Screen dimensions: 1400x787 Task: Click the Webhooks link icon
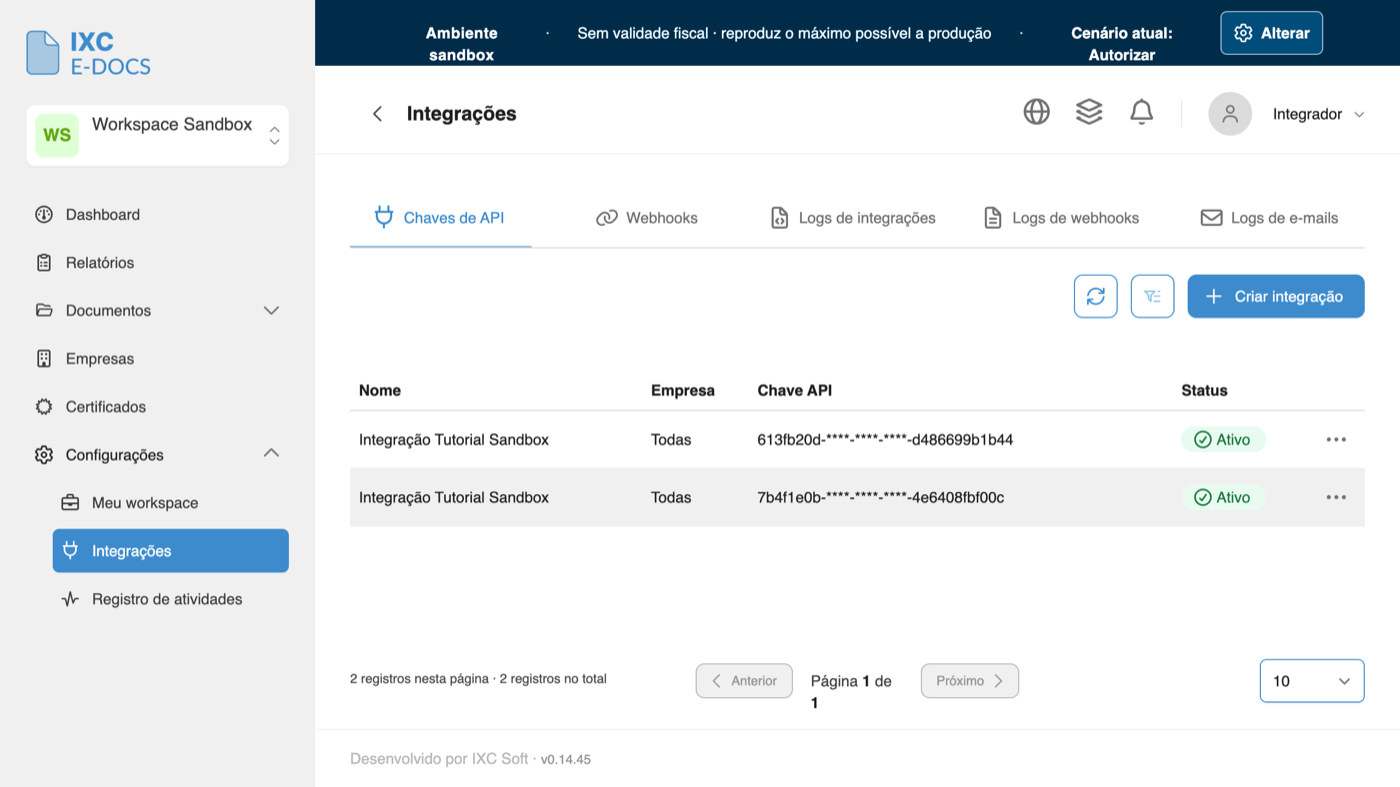pyautogui.click(x=607, y=218)
